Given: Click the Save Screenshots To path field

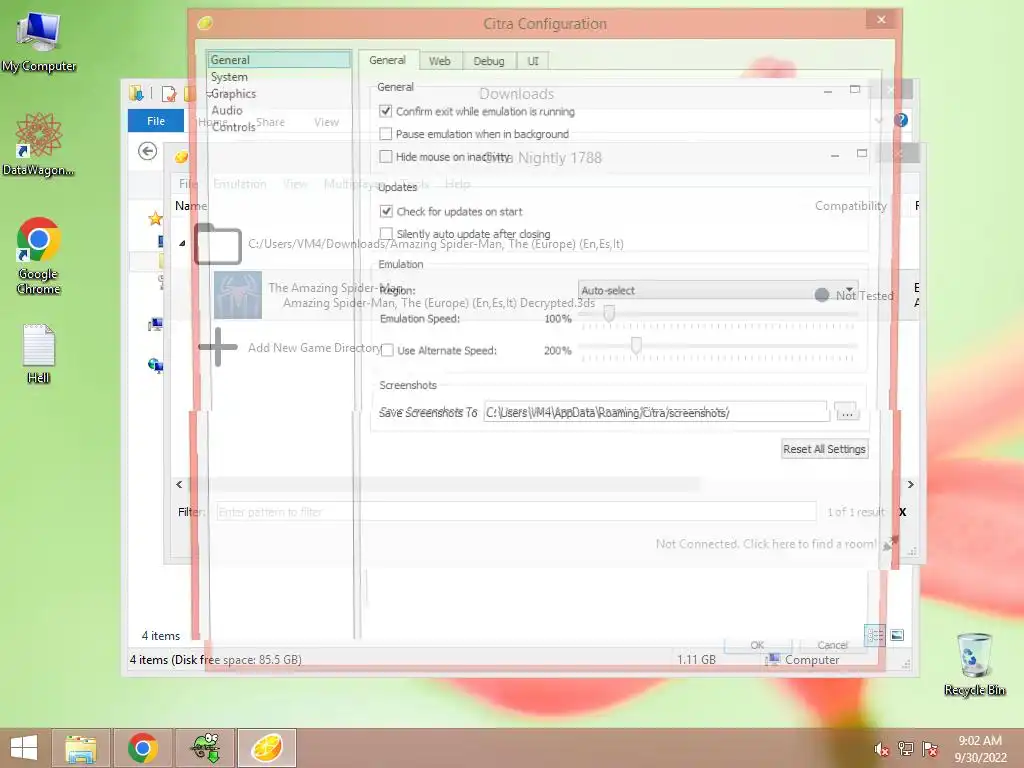Looking at the screenshot, I should 656,412.
